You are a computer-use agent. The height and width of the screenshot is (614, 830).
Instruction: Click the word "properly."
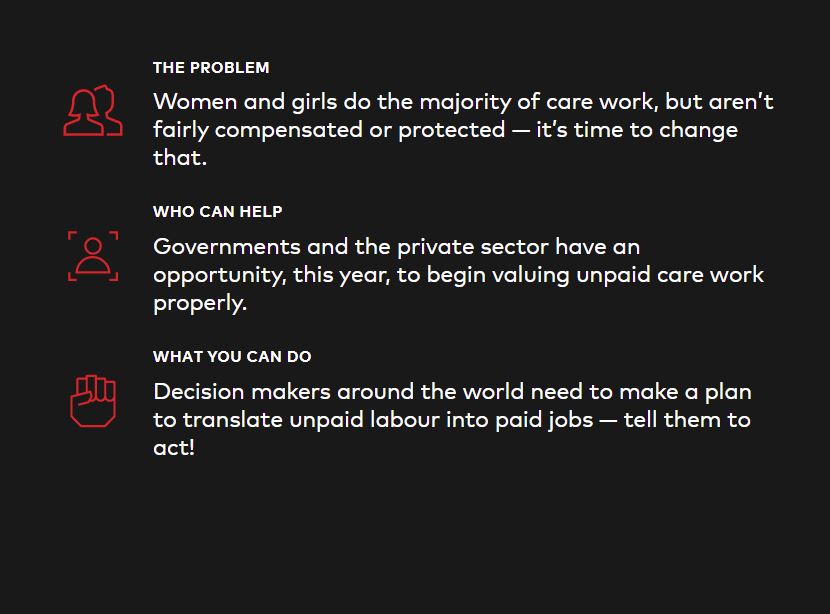pos(199,303)
